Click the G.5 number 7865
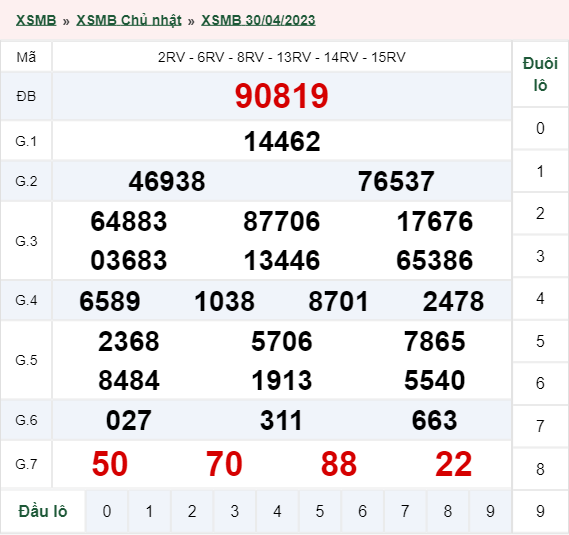 [x=435, y=342]
